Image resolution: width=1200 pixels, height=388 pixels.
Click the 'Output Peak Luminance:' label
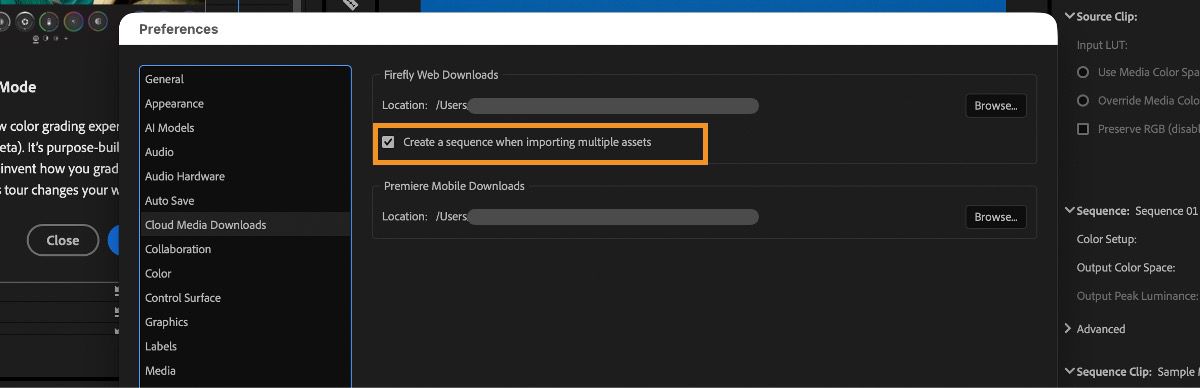tap(1137, 296)
